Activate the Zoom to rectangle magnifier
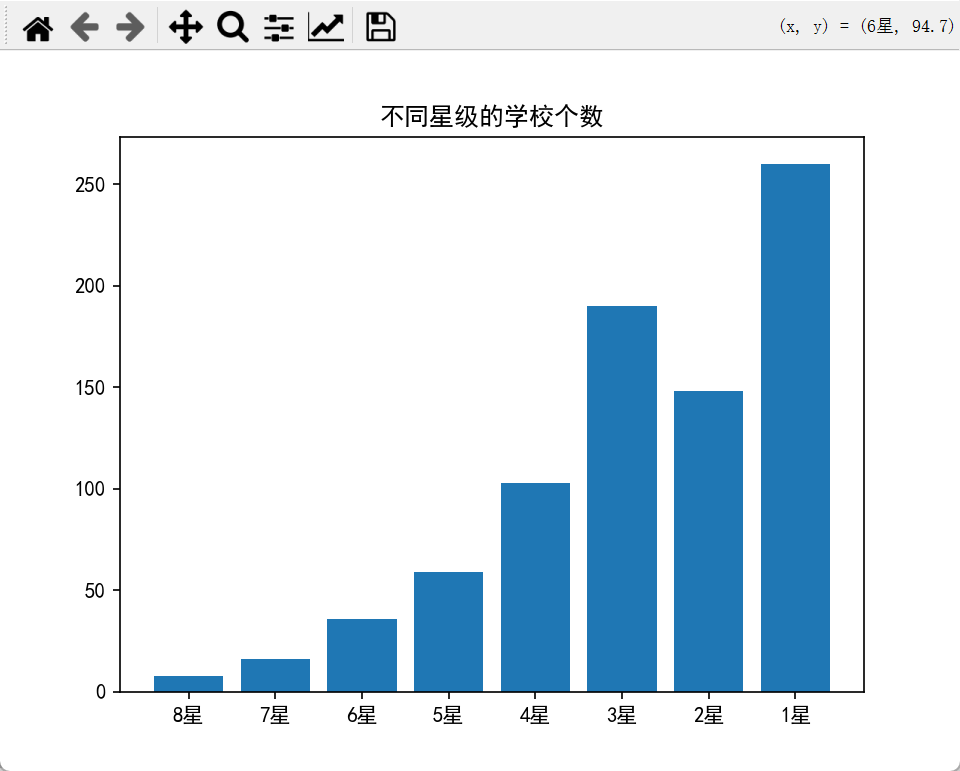The width and height of the screenshot is (960, 771). pyautogui.click(x=233, y=28)
